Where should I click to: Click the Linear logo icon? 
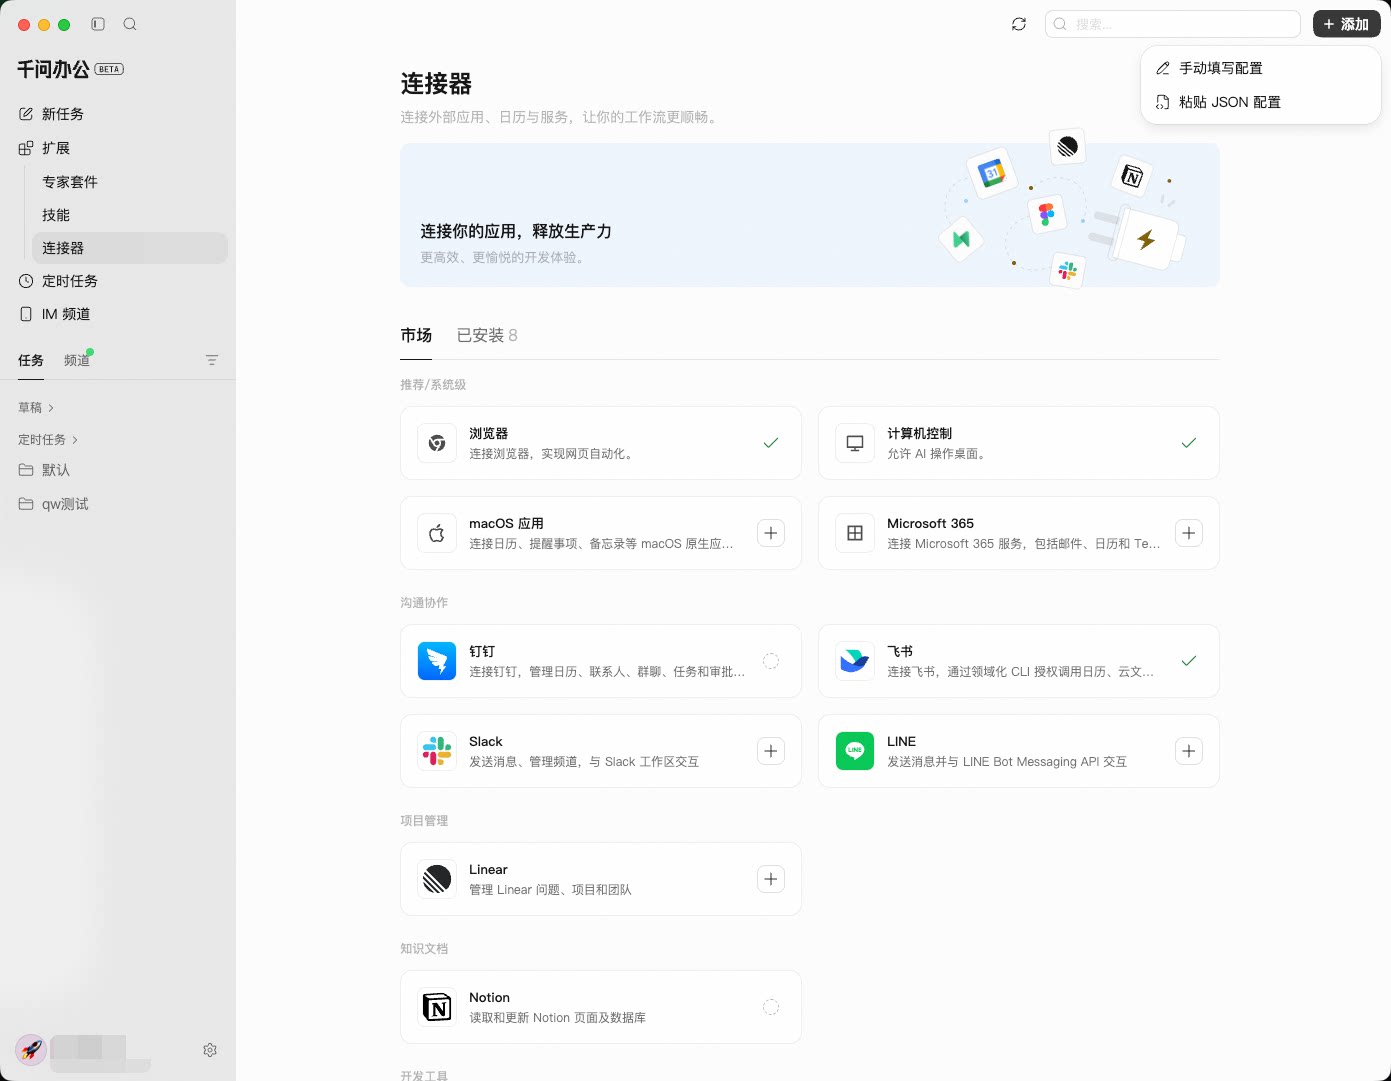click(x=437, y=879)
